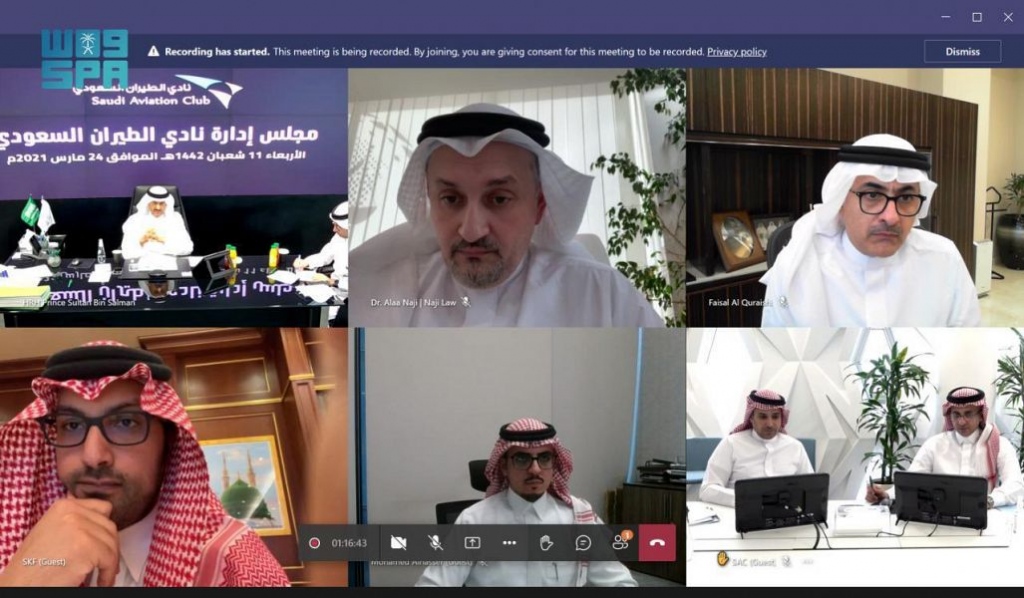Raise your hand in the meeting

(546, 543)
